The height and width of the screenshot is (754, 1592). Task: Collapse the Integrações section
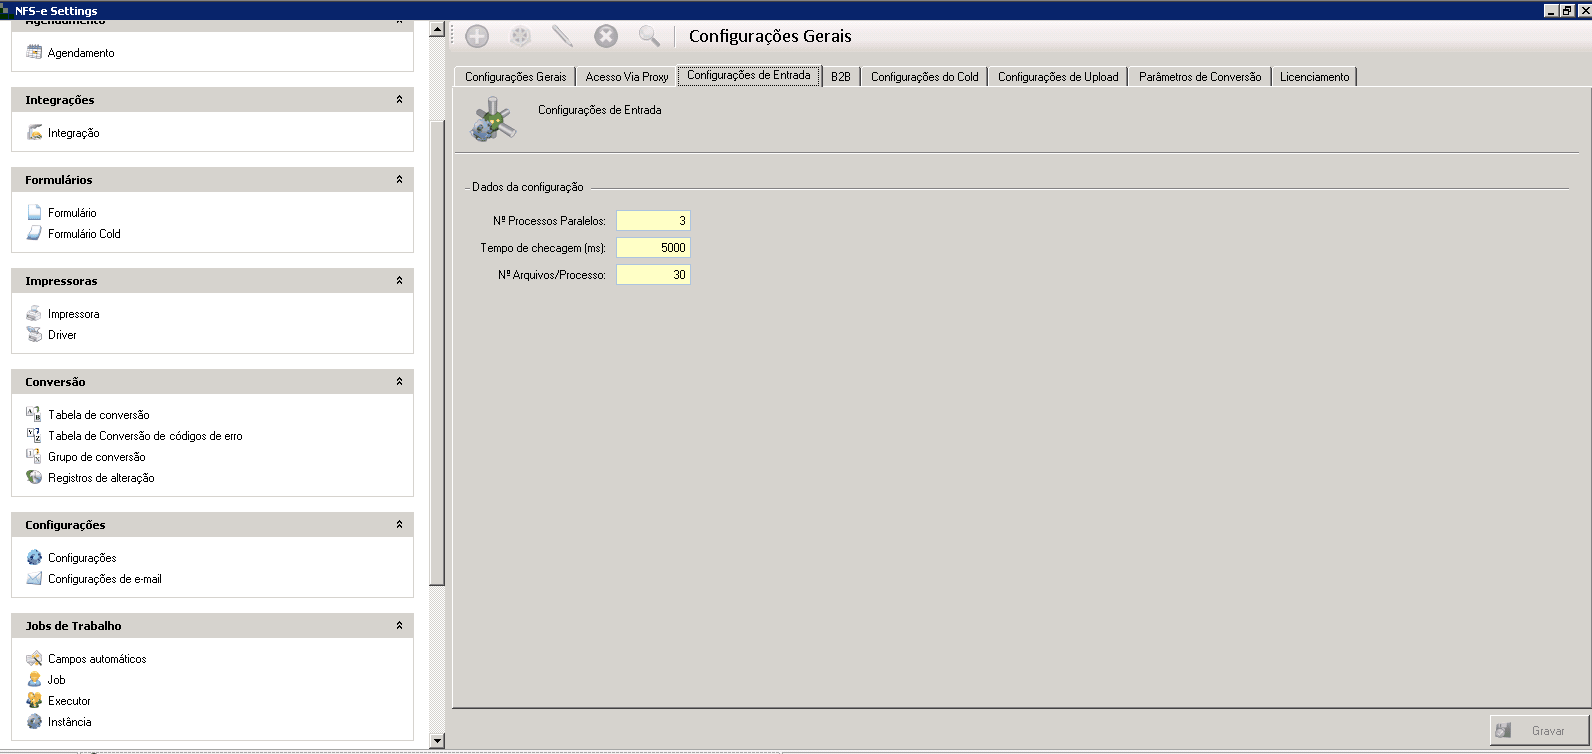(399, 100)
